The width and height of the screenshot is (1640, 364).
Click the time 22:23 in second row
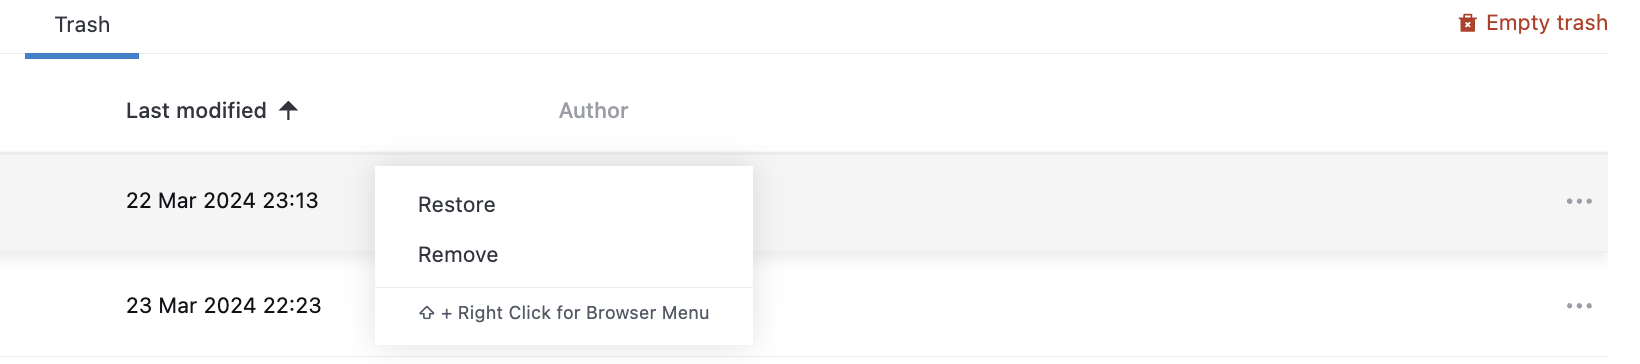pos(292,305)
